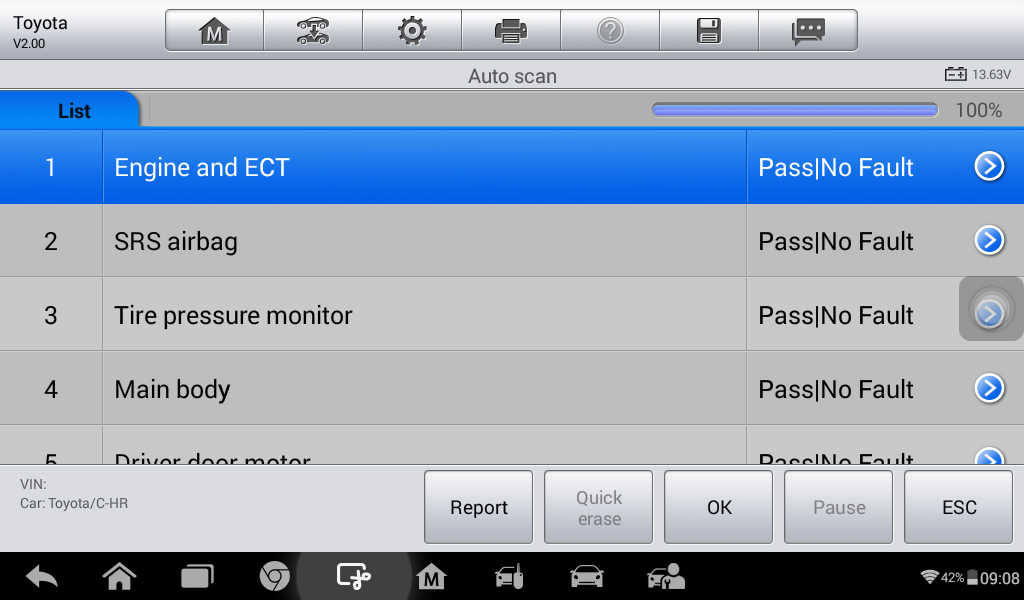Screen dimensions: 1024x600
Task: Click the vehicle swap icon in toolbar
Action: 313,31
